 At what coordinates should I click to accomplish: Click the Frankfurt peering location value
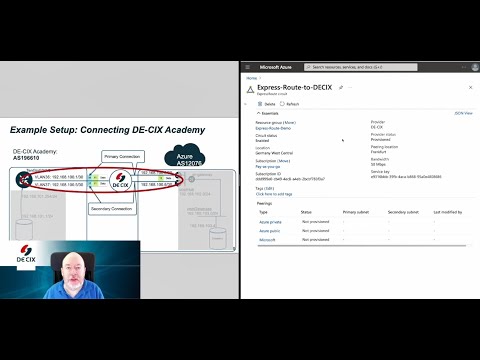[x=378, y=152]
